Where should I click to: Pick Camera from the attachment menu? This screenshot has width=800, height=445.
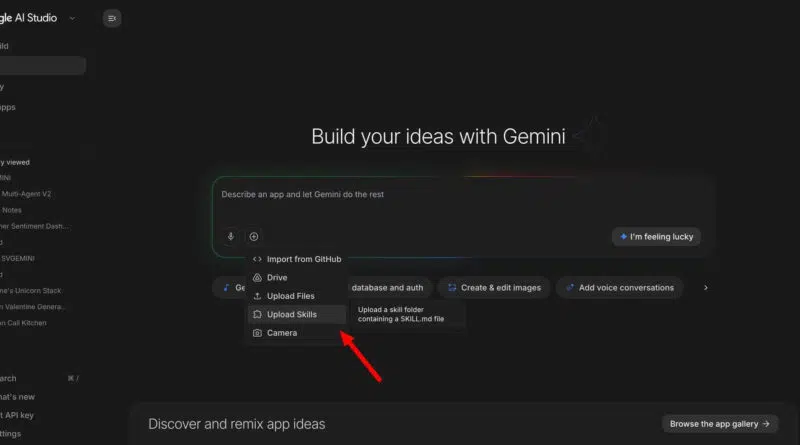(297, 333)
